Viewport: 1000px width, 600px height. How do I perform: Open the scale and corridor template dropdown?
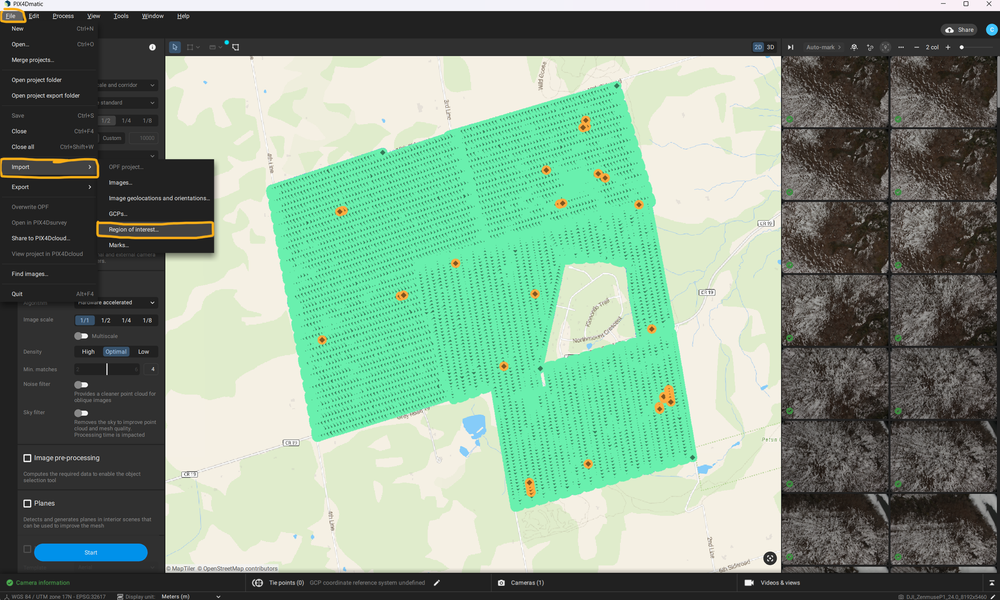click(128, 85)
